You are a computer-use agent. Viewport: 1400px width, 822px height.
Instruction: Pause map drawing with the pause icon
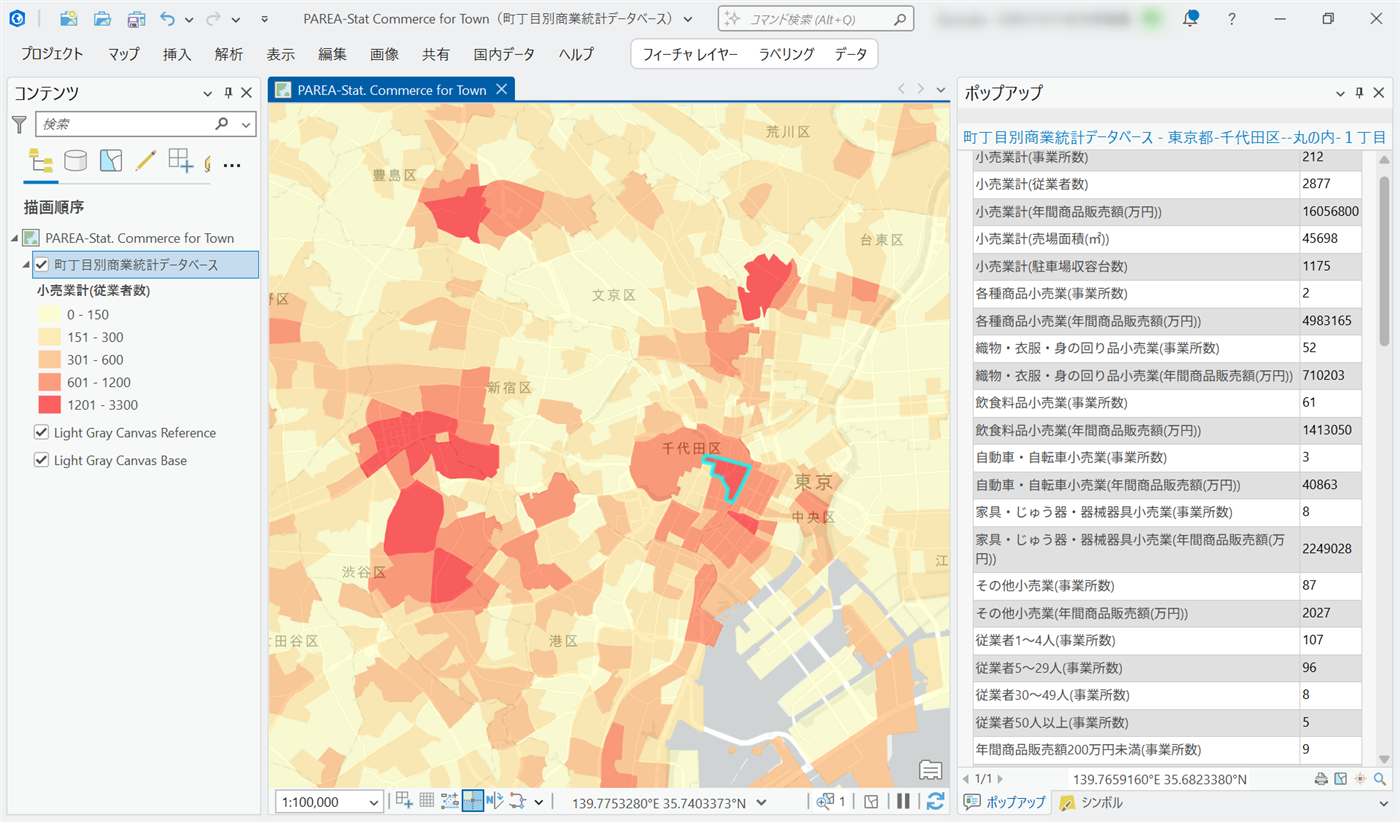point(904,801)
